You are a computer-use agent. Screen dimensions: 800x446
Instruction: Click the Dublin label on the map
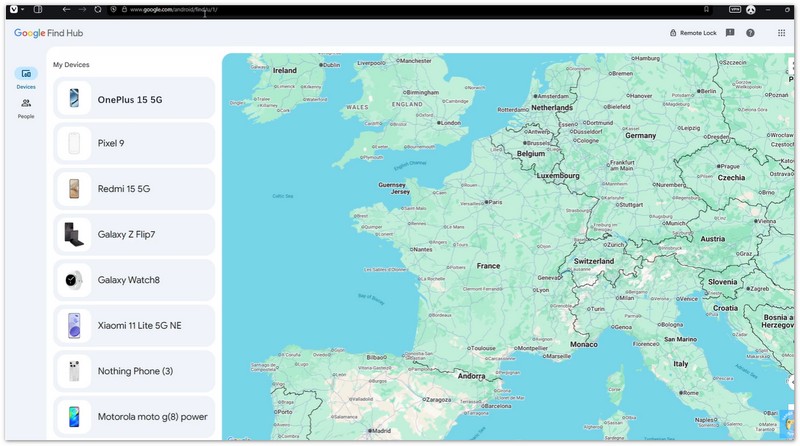[x=330, y=65]
